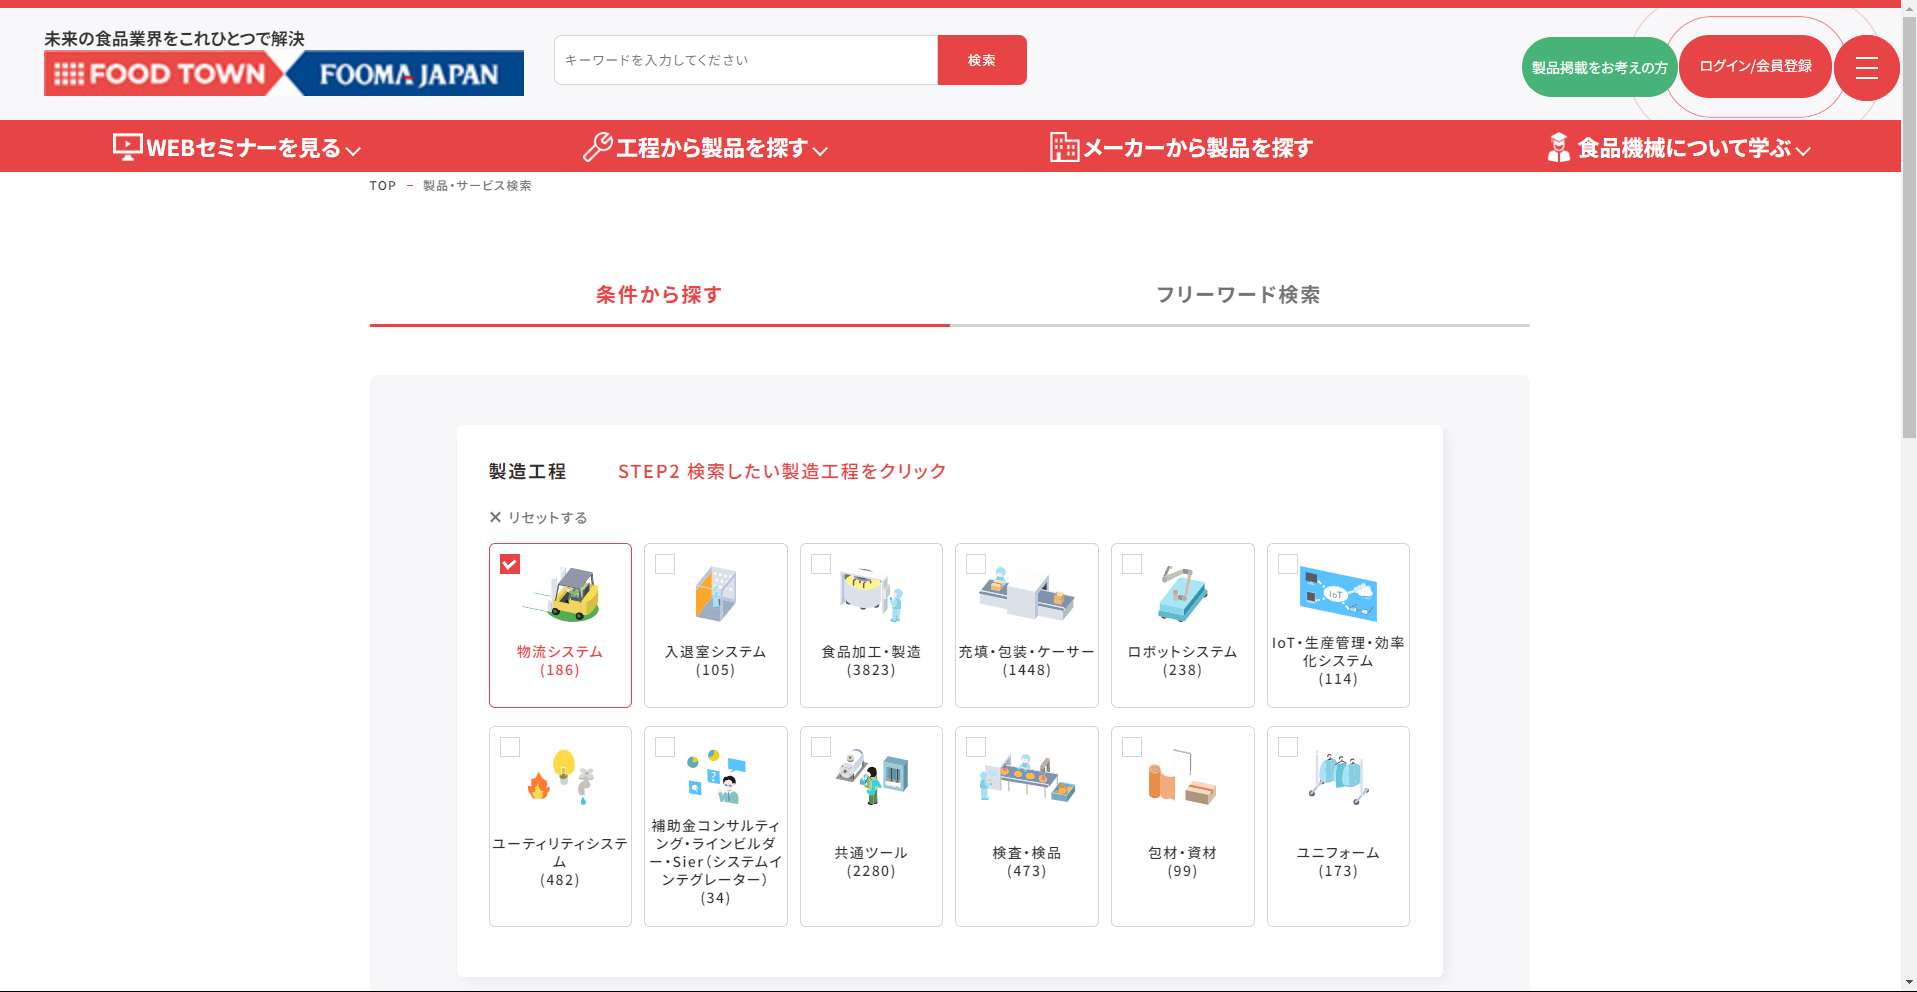Expand the 工程から製品を探す chevron
1917x992 pixels.
[x=820, y=151]
